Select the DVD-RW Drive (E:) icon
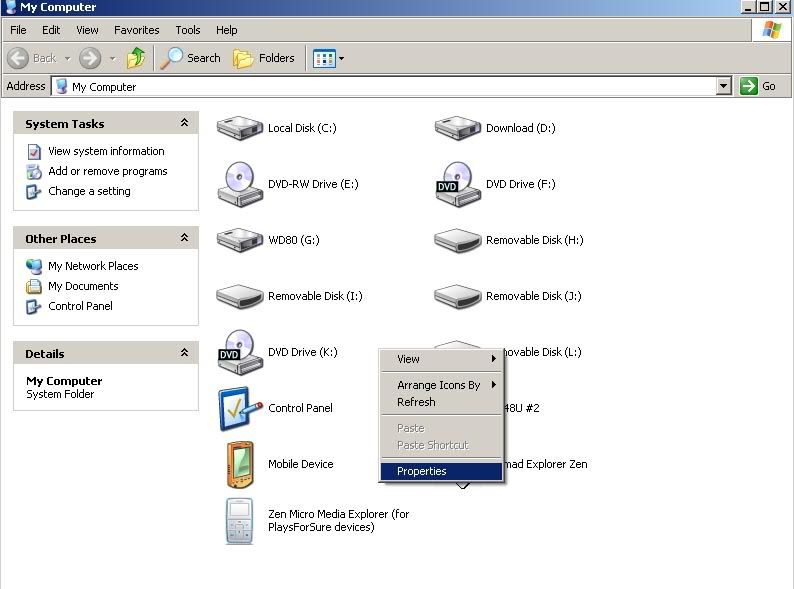This screenshot has width=794, height=589. tap(240, 184)
